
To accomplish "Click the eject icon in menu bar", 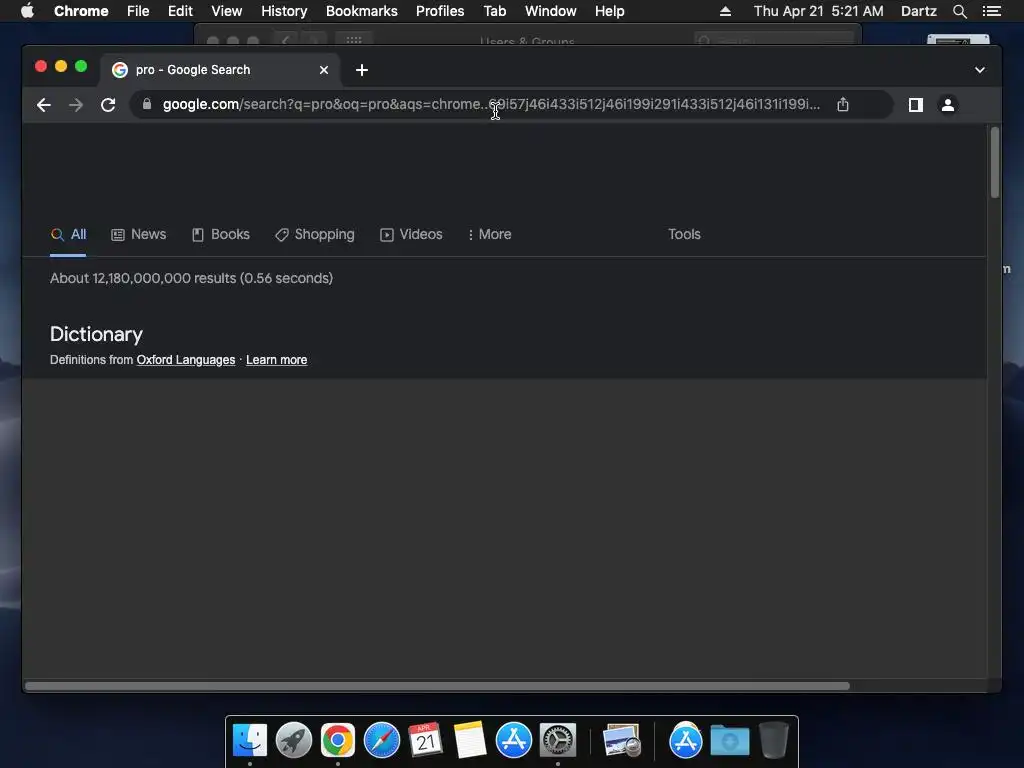I will [725, 11].
